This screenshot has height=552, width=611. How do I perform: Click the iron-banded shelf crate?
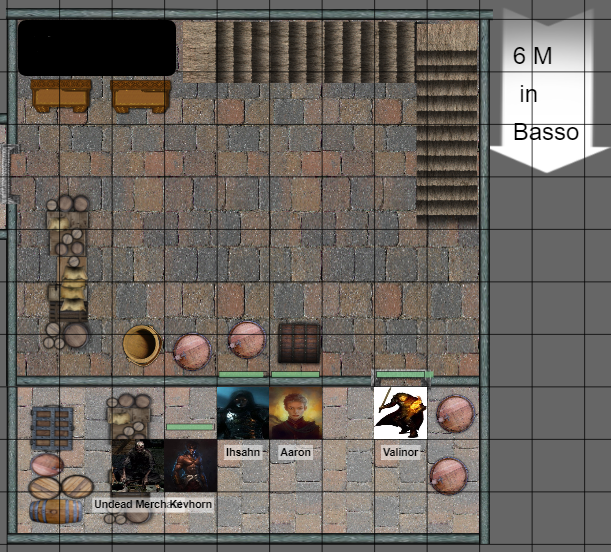(x=53, y=429)
